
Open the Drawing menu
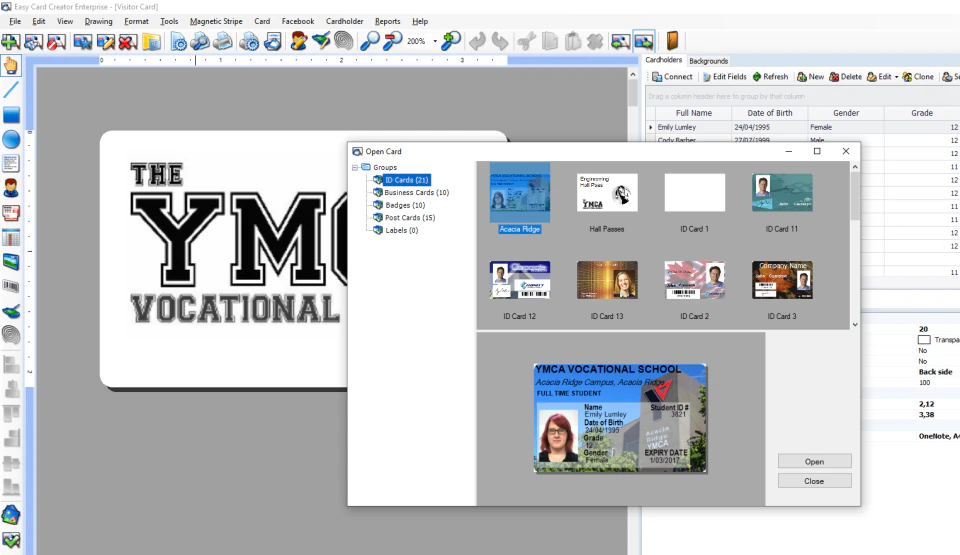pyautogui.click(x=99, y=21)
